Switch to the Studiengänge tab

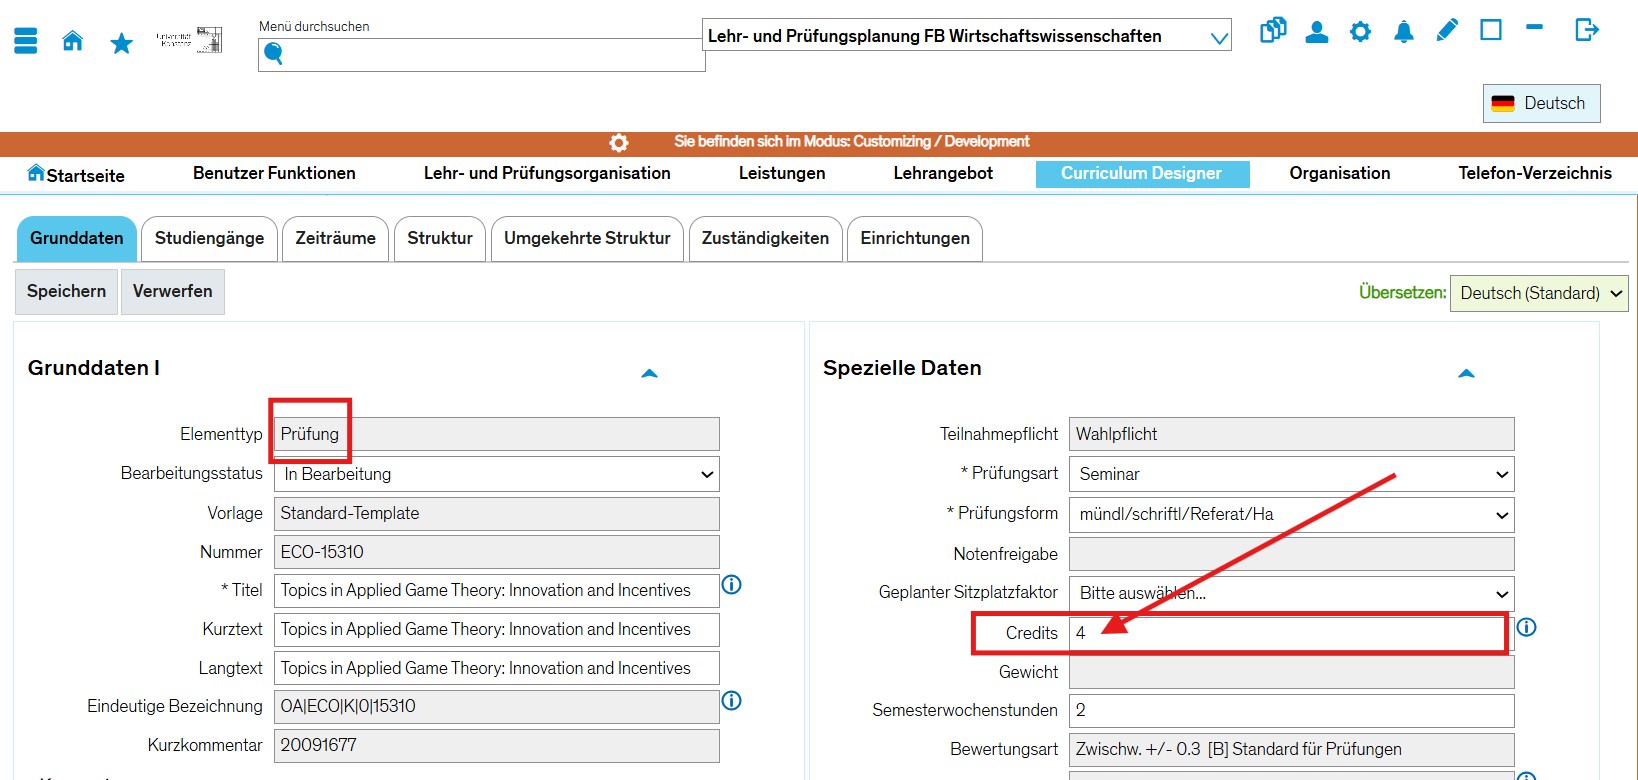point(209,238)
